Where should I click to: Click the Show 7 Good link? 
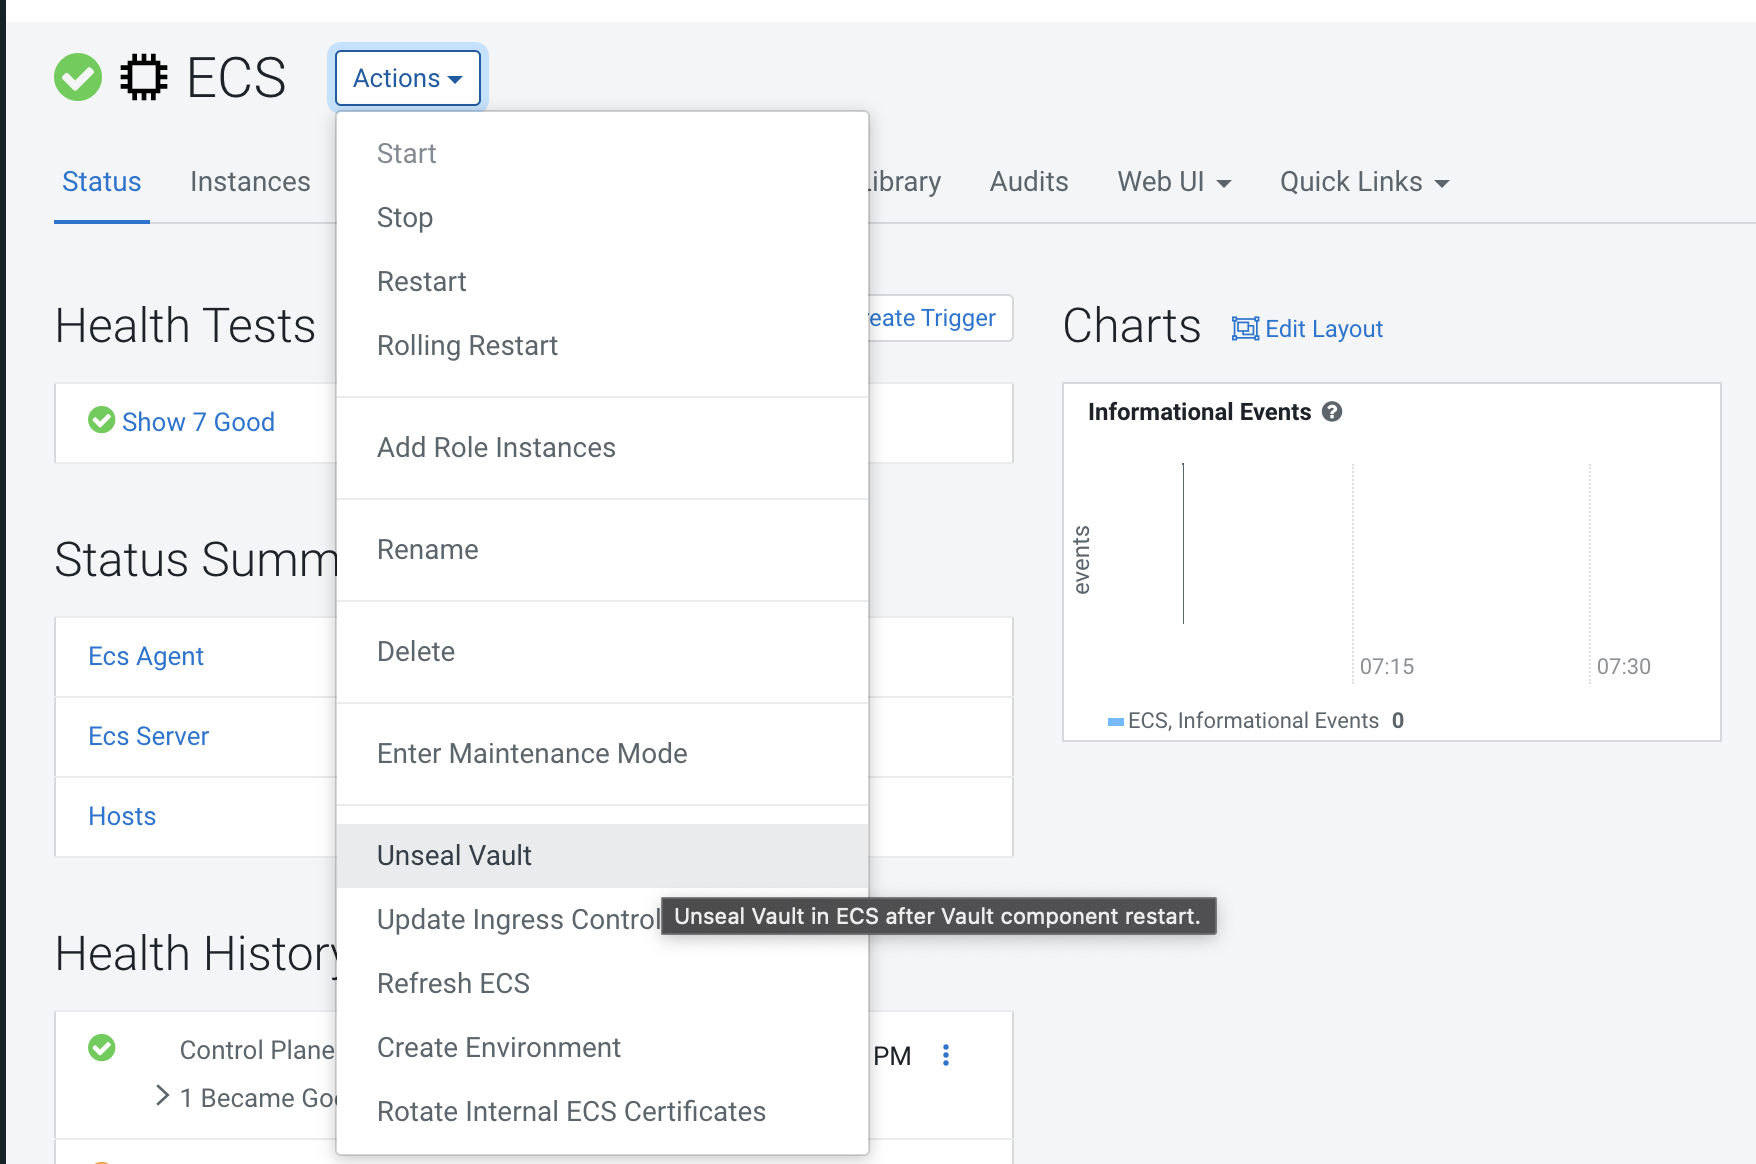[x=198, y=422]
